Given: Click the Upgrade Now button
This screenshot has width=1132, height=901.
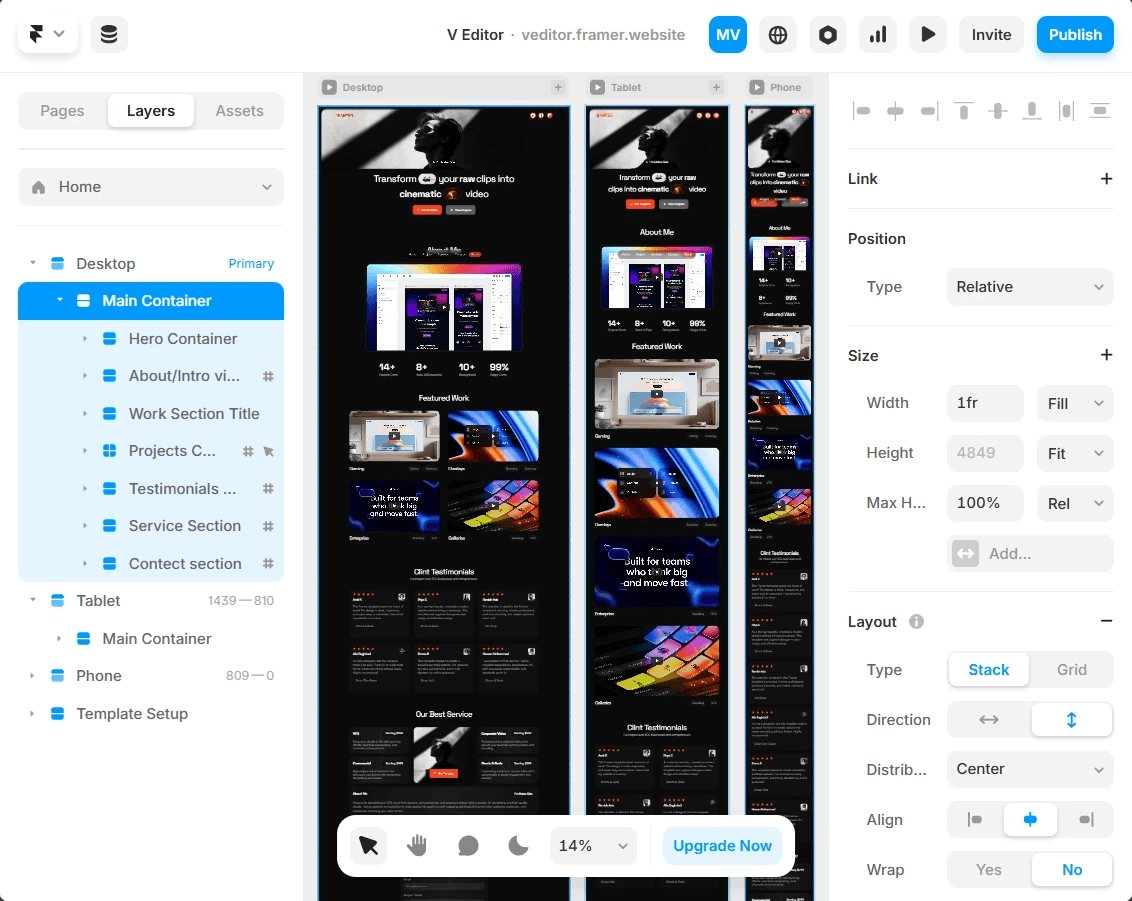Looking at the screenshot, I should coord(722,845).
